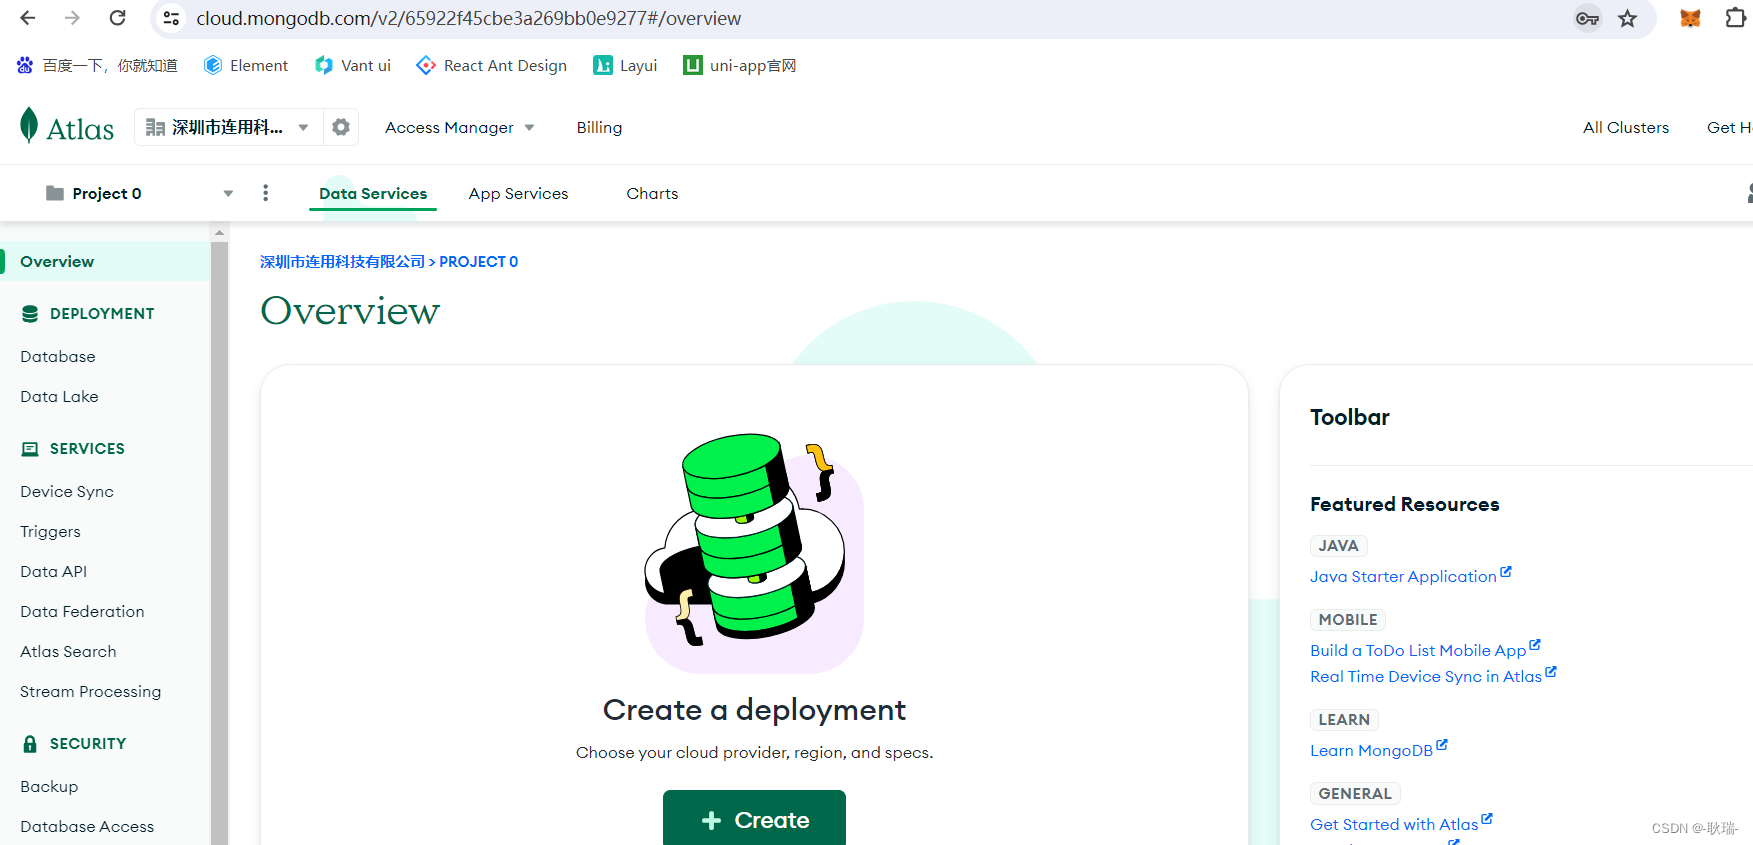Open the MetaMask fox extension

(x=1690, y=18)
